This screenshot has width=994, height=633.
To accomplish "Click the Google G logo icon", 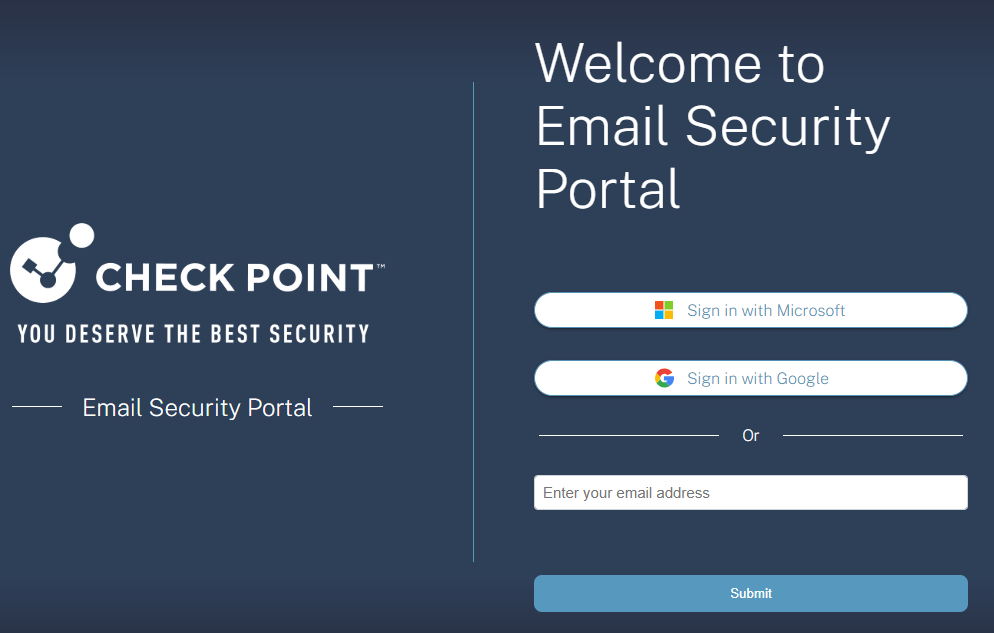I will pos(664,378).
